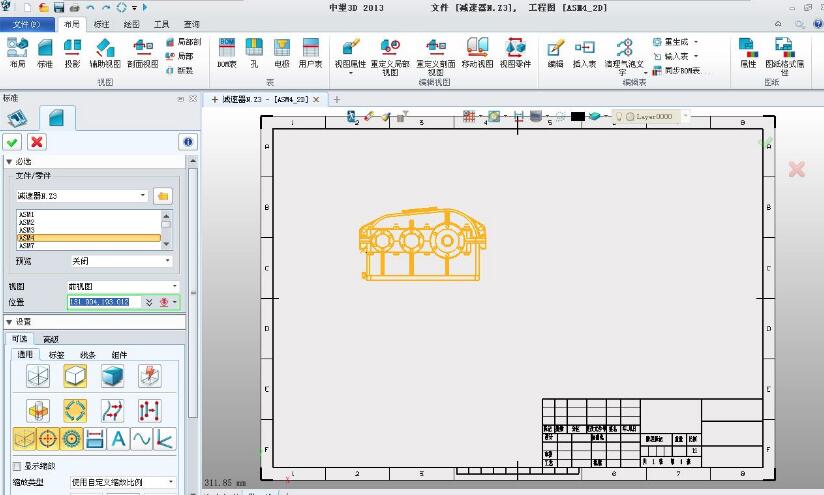824x495 pixels.
Task: Collapse the 必选 required section
Action: pyautogui.click(x=9, y=161)
